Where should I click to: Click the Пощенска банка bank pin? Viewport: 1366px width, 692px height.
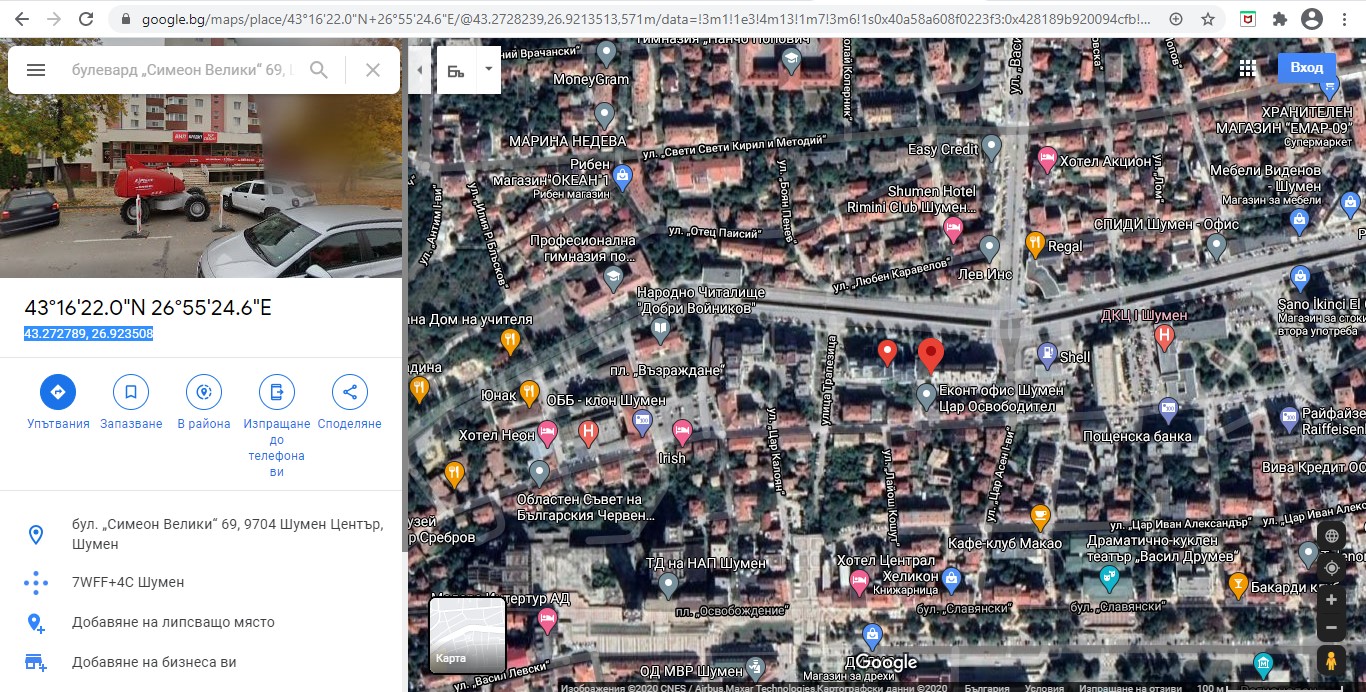pos(1168,409)
